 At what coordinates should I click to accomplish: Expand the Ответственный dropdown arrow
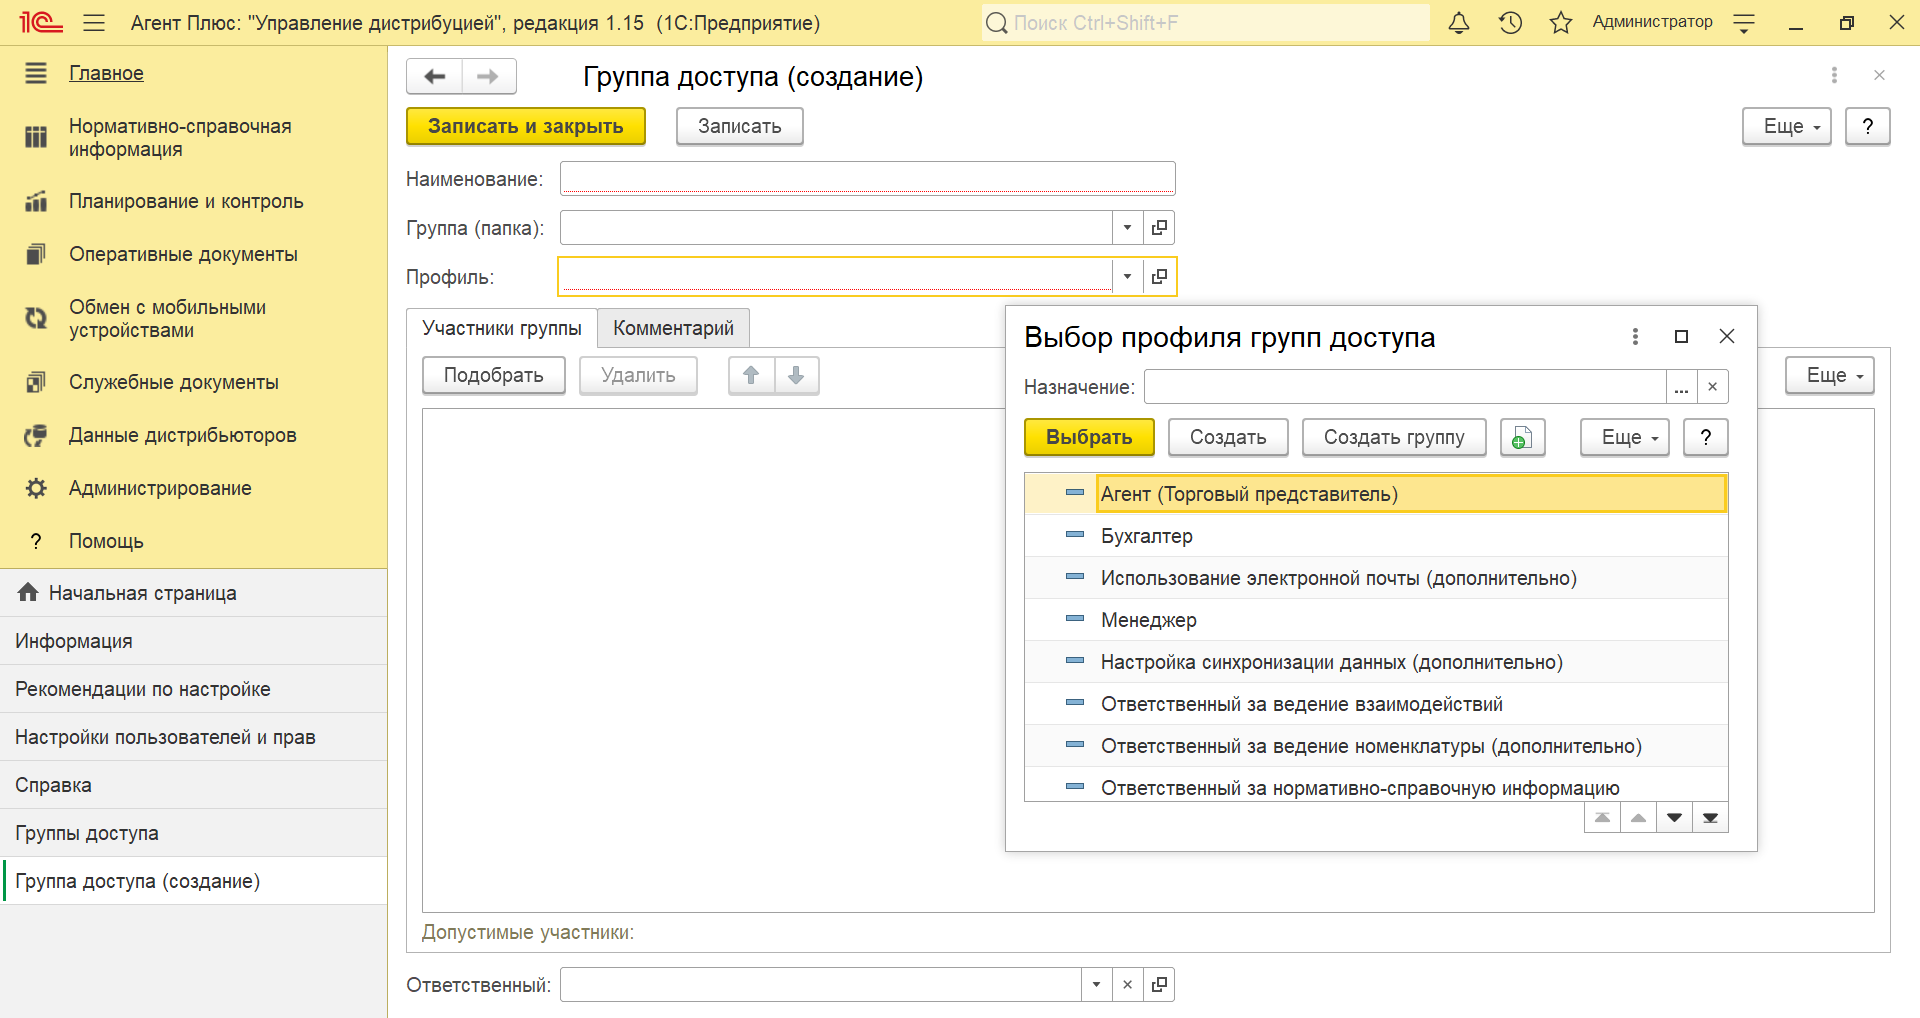[1096, 985]
